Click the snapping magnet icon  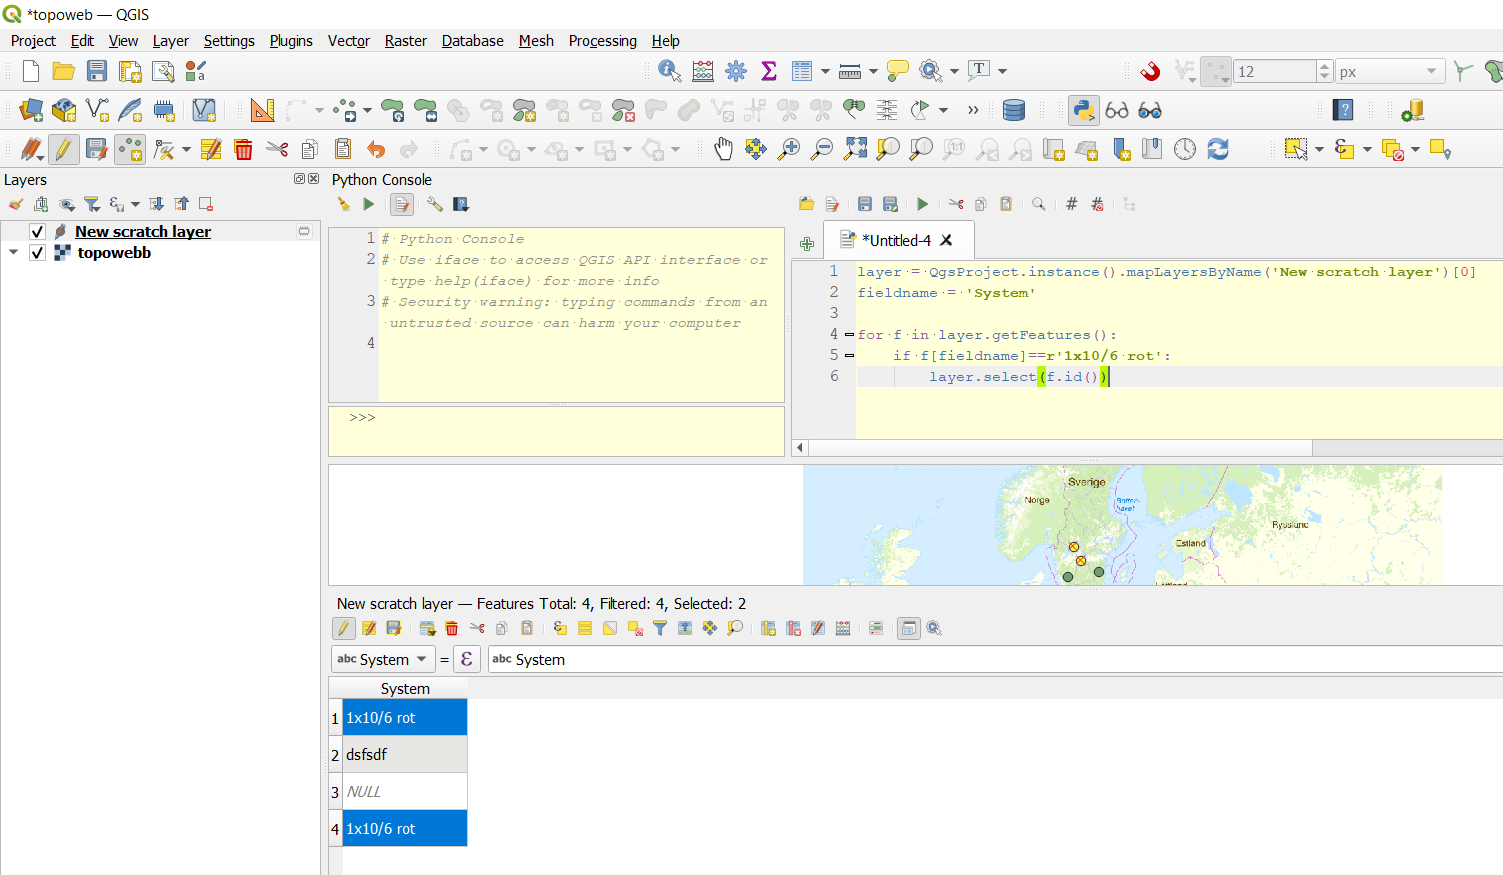(1151, 71)
